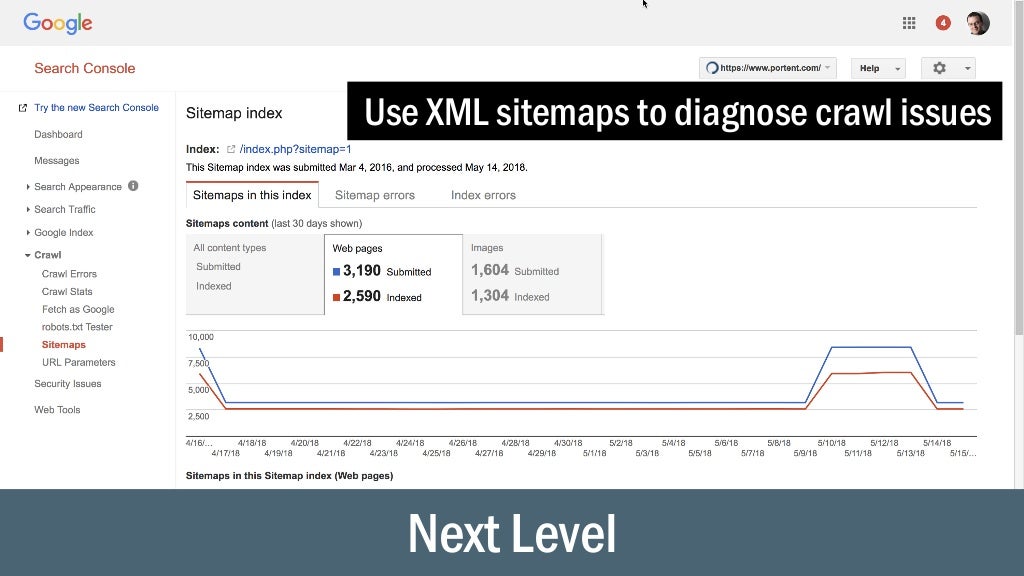Expand the Search Traffic section
Image resolution: width=1024 pixels, height=576 pixels.
tap(28, 210)
